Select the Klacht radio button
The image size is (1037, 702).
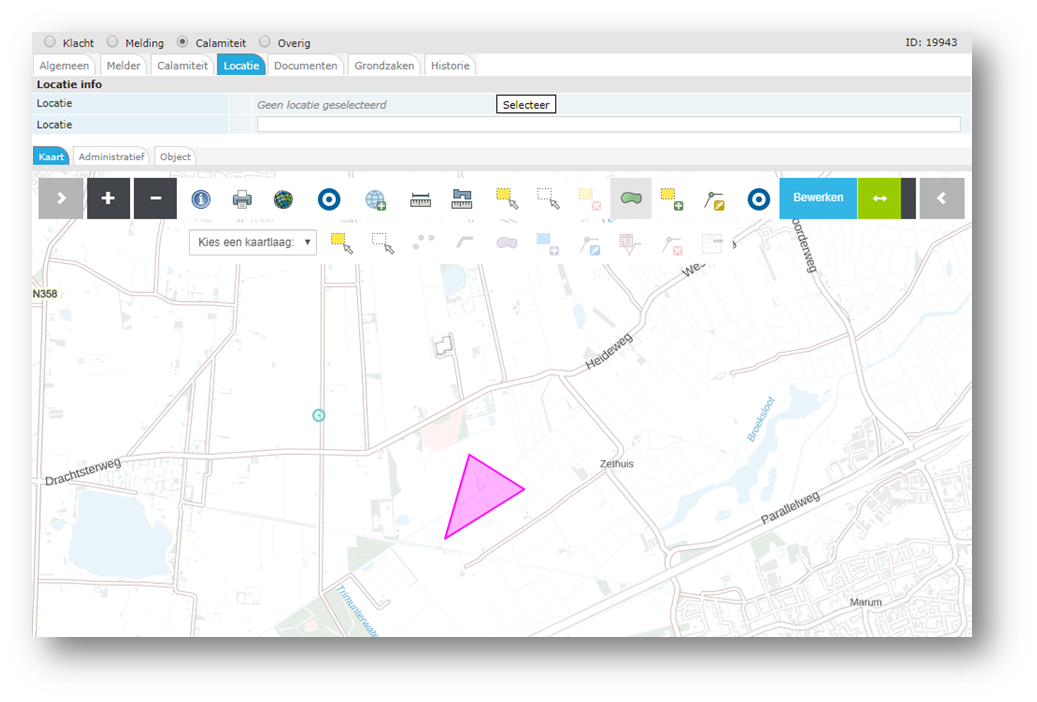click(x=50, y=43)
